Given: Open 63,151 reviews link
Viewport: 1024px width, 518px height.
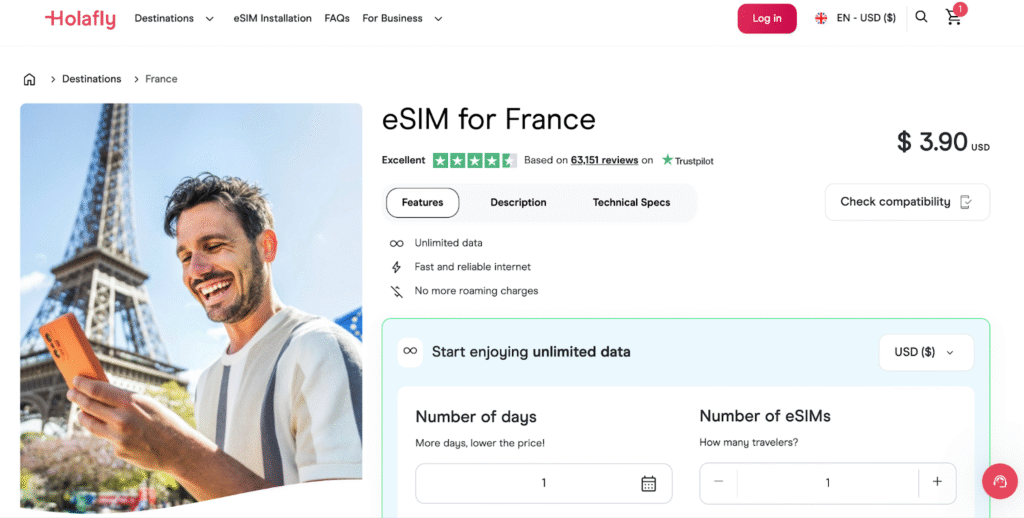Looking at the screenshot, I should pos(604,160).
